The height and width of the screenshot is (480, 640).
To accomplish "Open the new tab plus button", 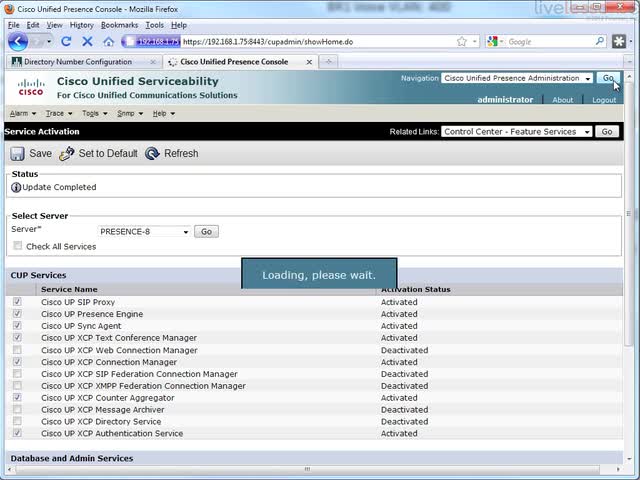I will pos(328,62).
